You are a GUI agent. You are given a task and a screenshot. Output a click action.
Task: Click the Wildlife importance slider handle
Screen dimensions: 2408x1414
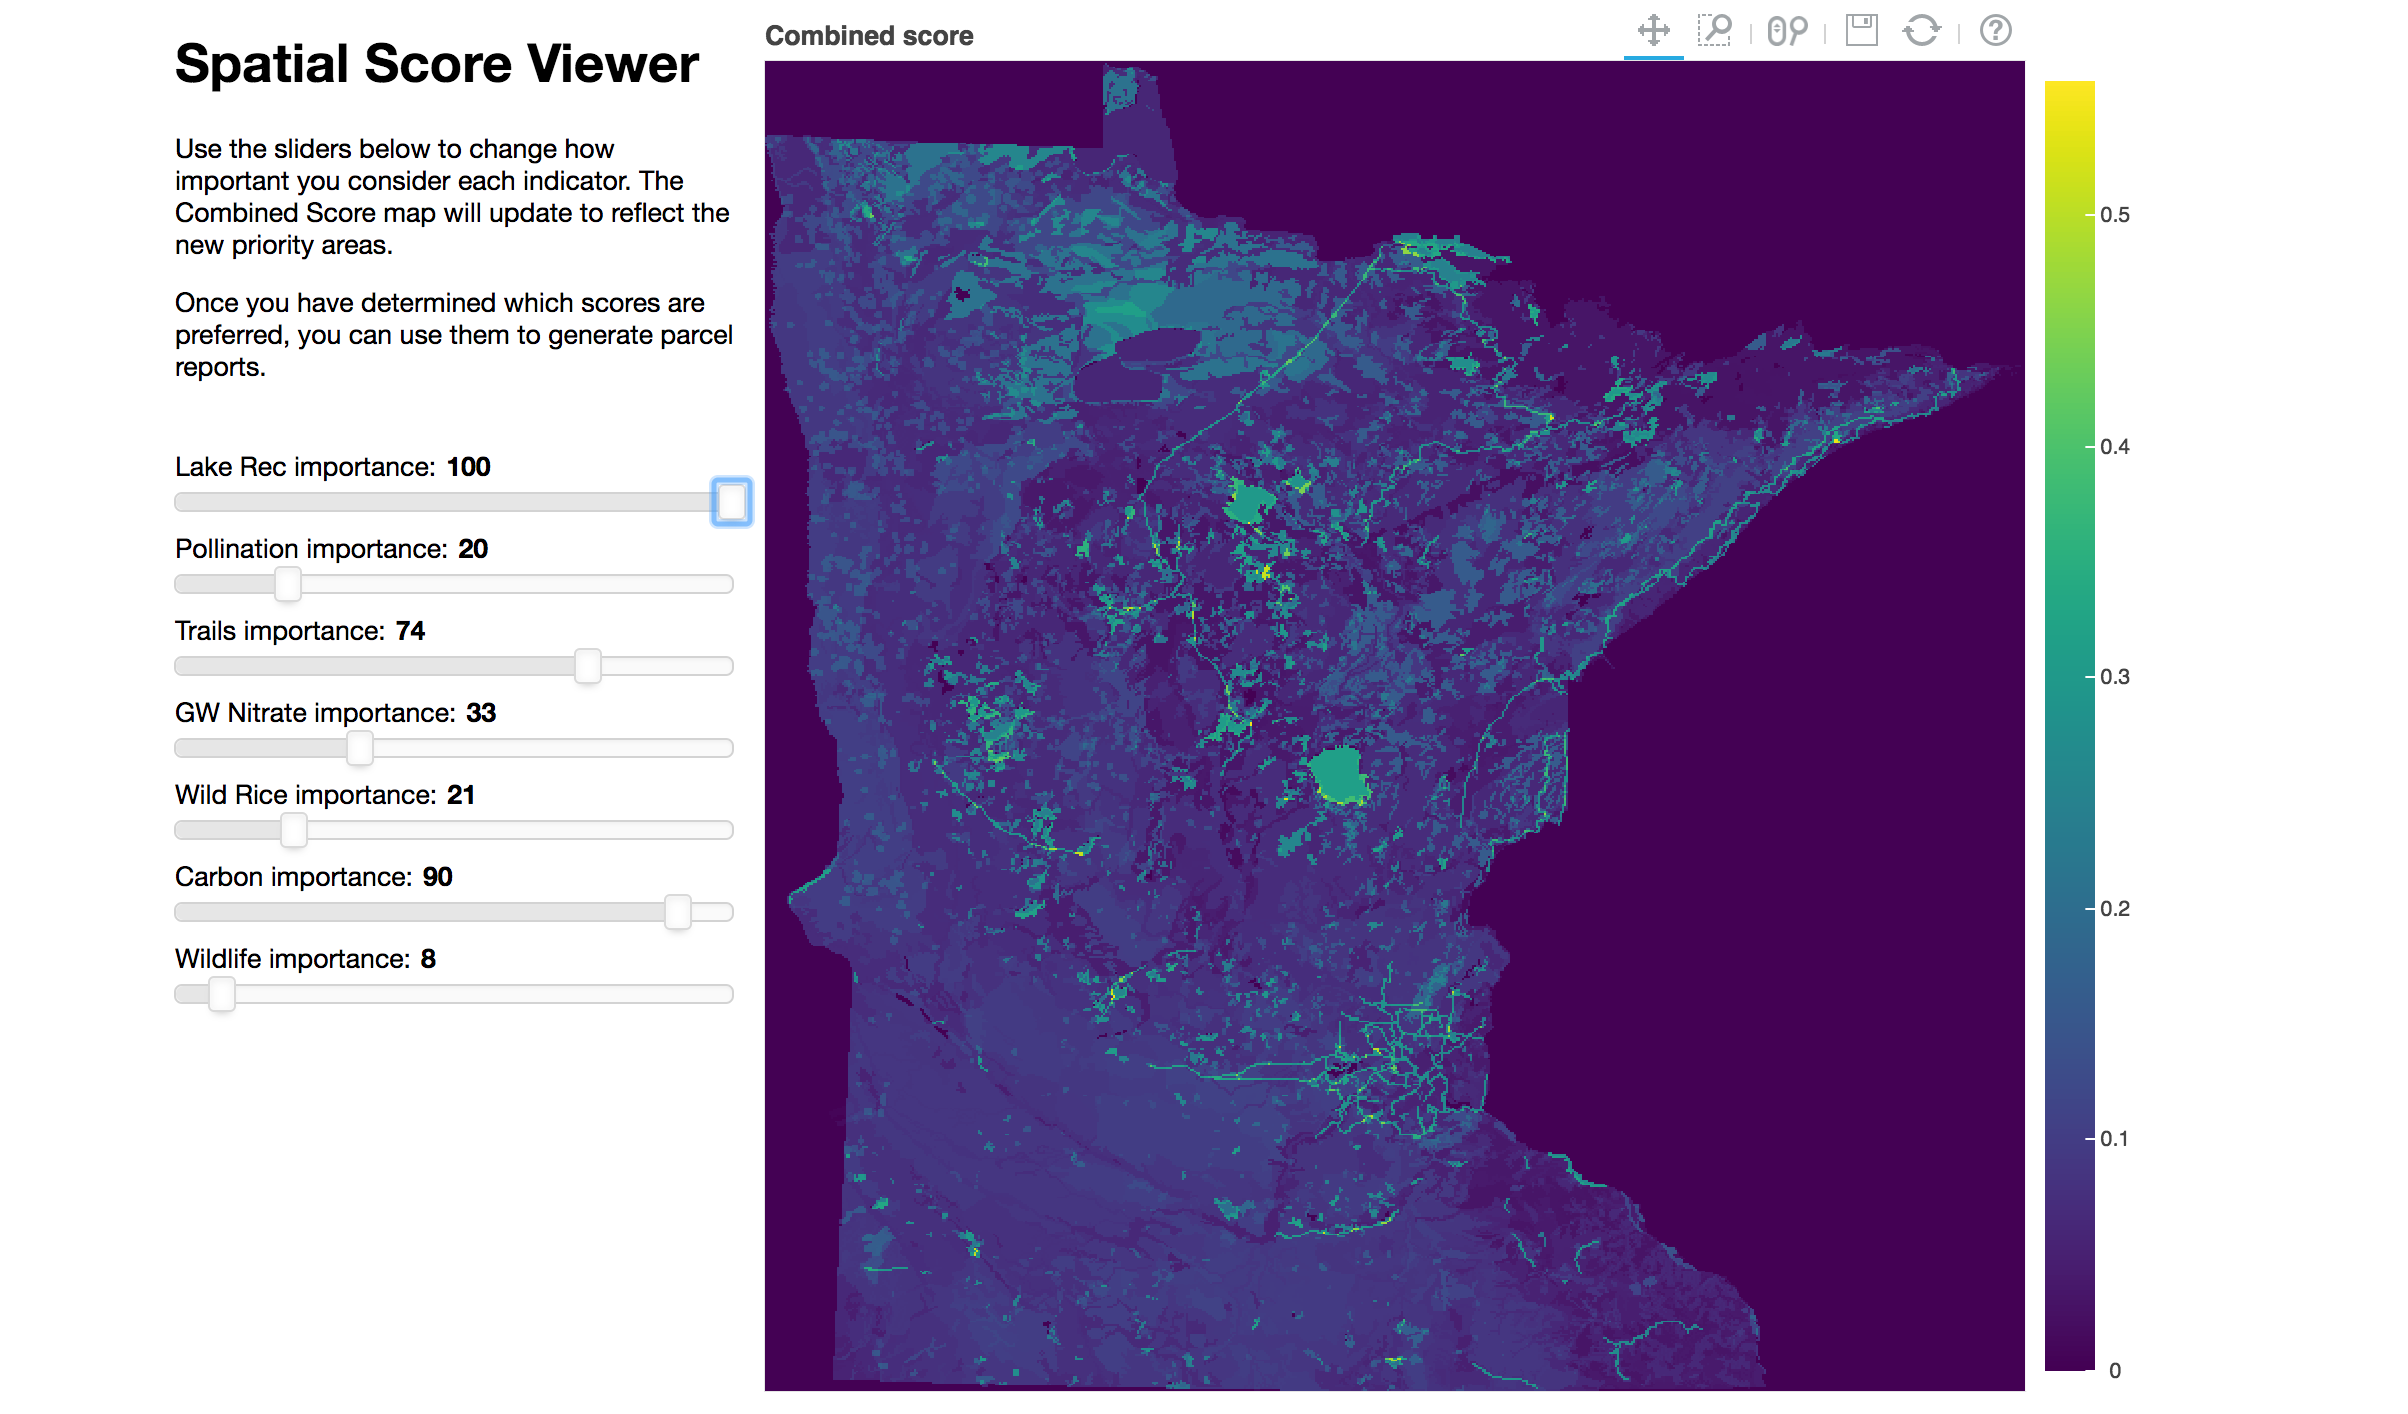pyautogui.click(x=222, y=994)
